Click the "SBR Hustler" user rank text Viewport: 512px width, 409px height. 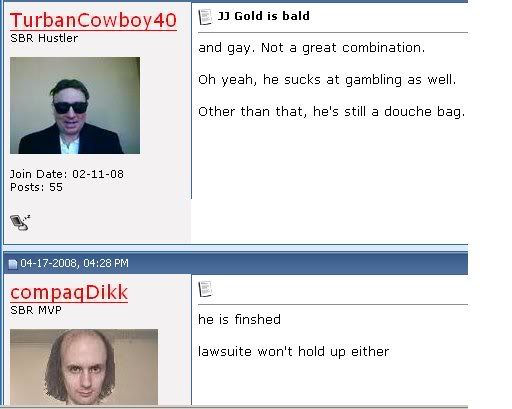44,38
